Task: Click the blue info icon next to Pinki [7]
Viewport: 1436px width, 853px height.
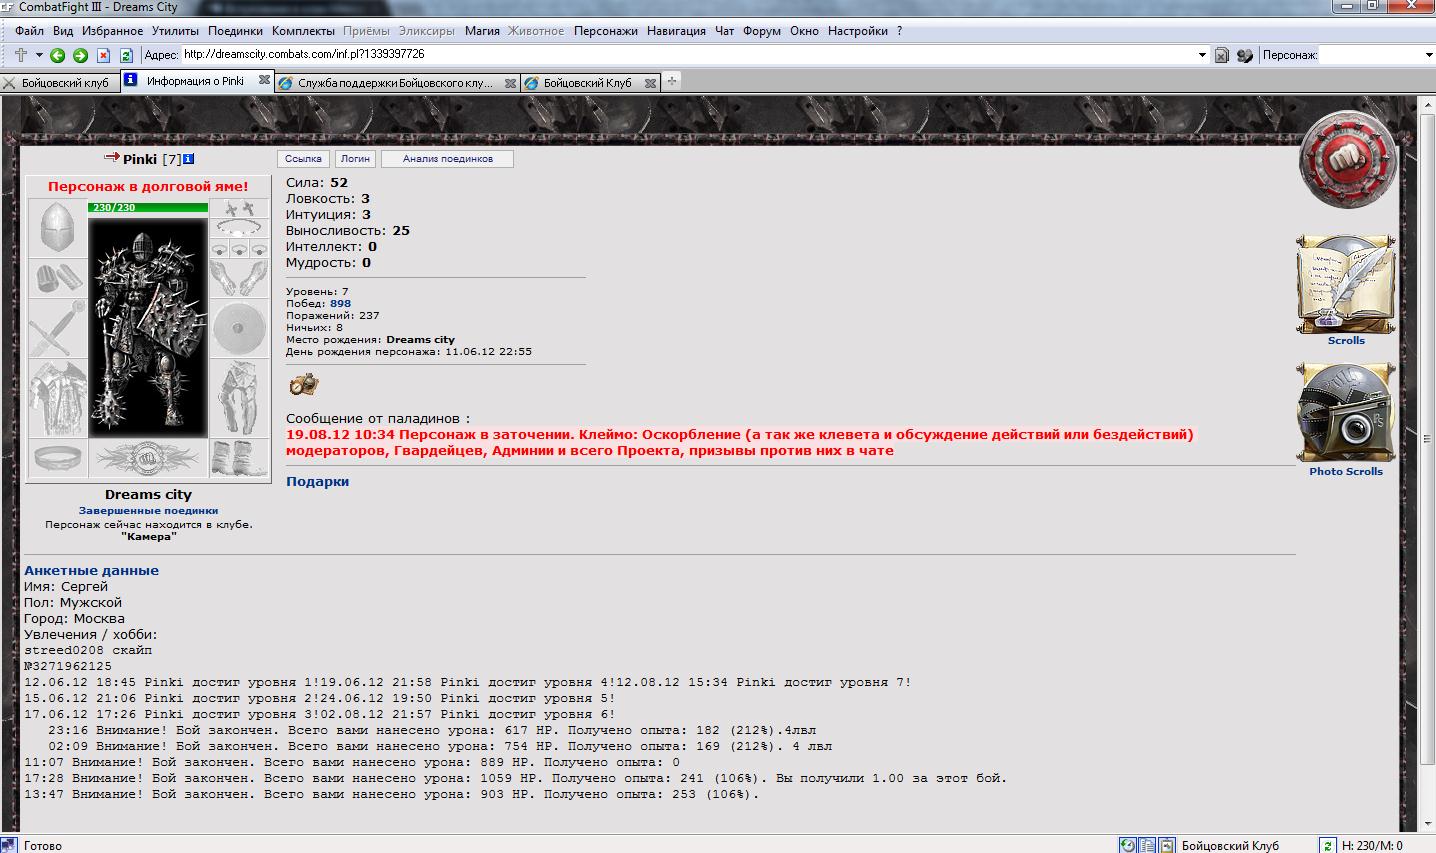Action: click(189, 159)
